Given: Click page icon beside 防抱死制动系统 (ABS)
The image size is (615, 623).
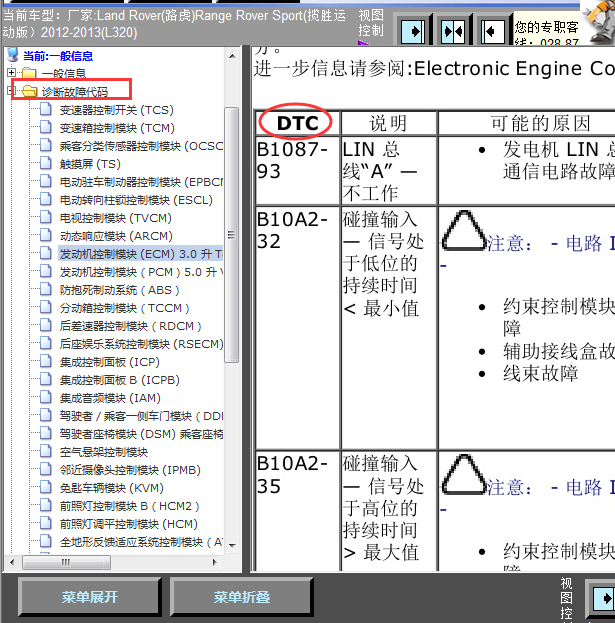Looking at the screenshot, I should click(x=46, y=289).
